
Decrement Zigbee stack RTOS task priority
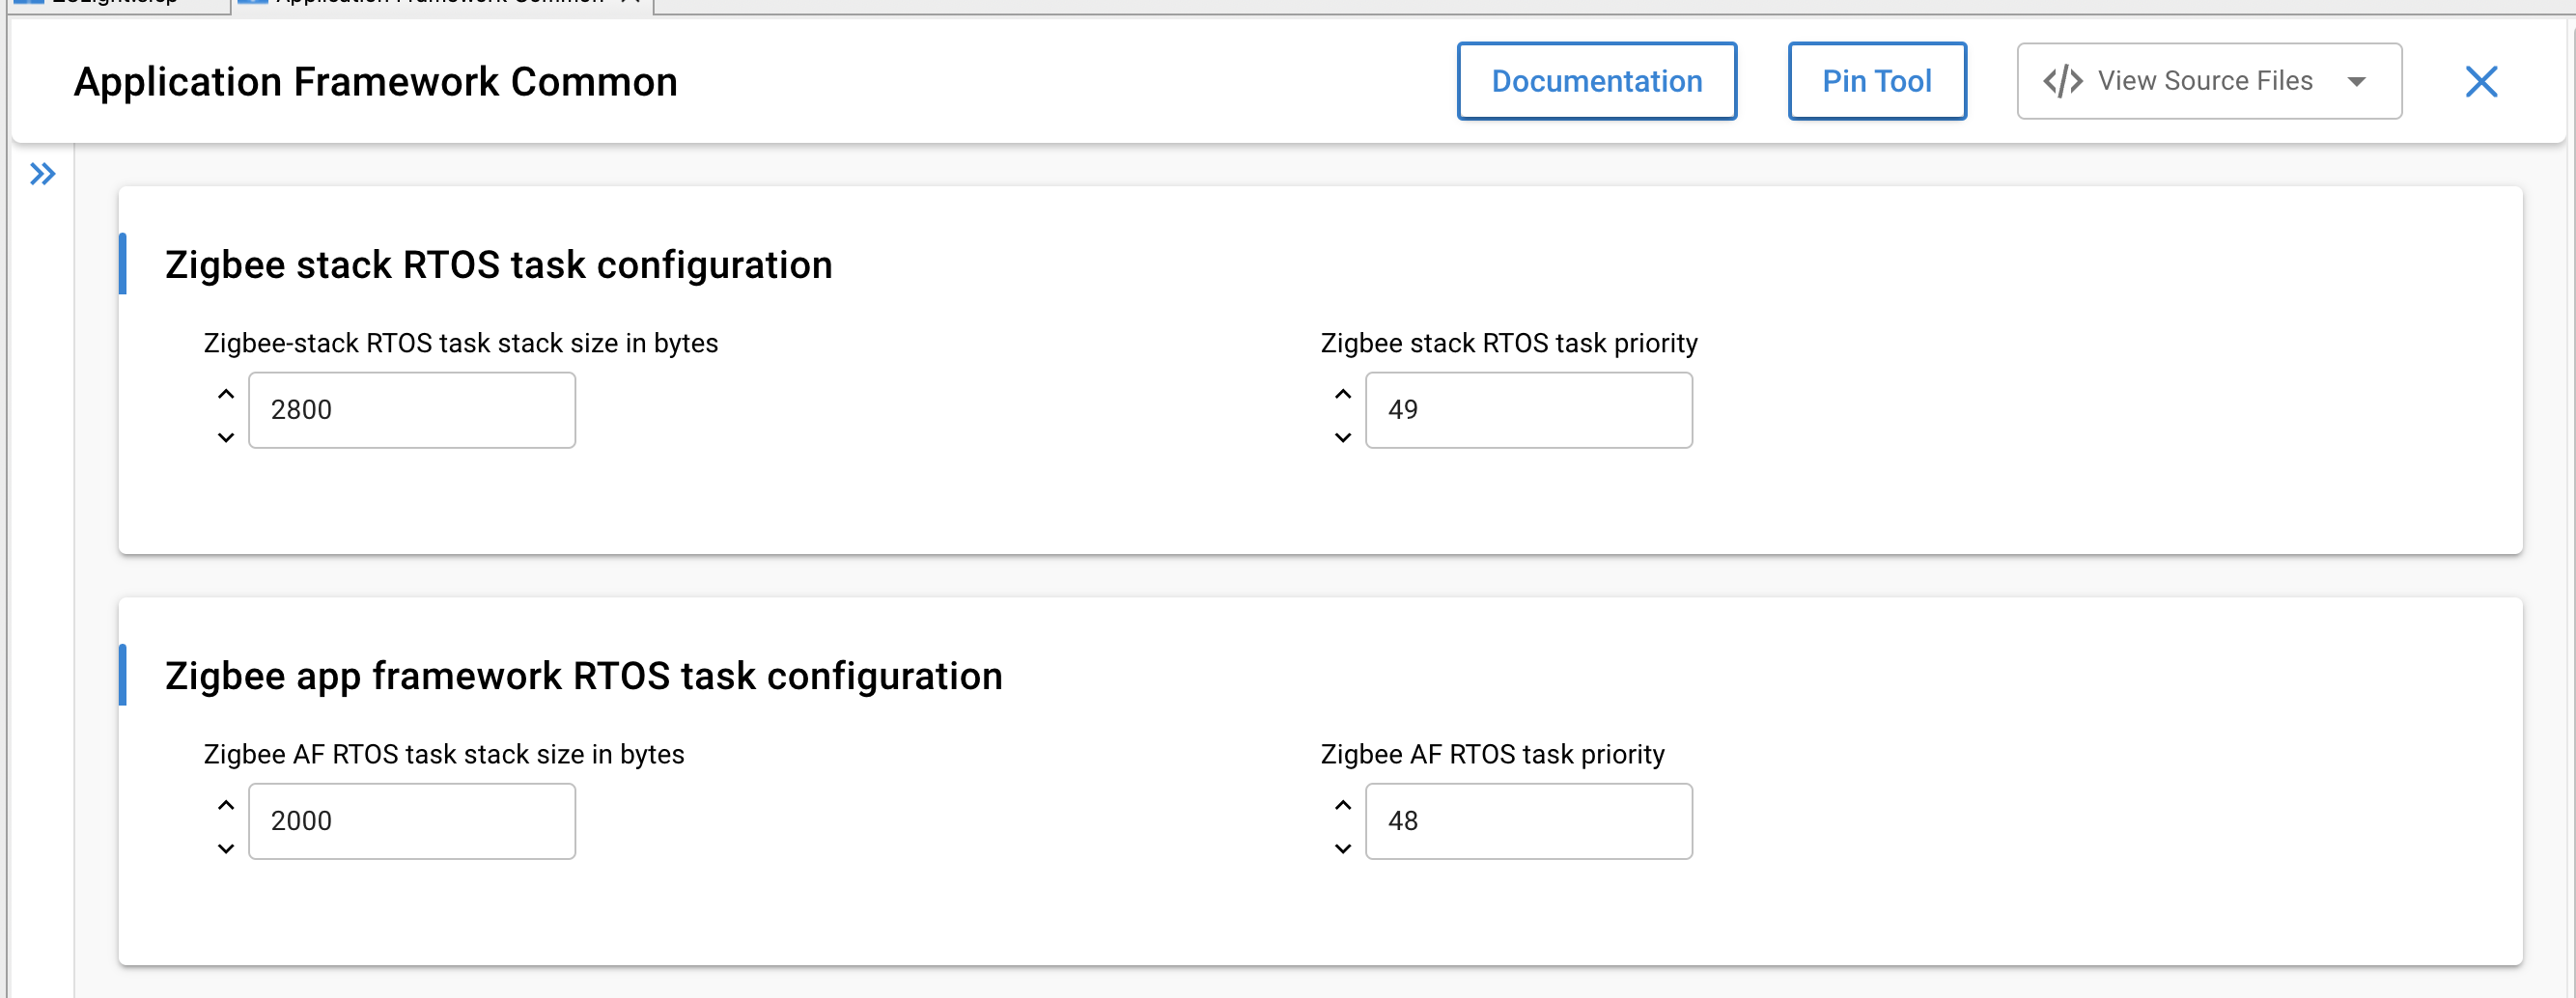coord(1343,437)
